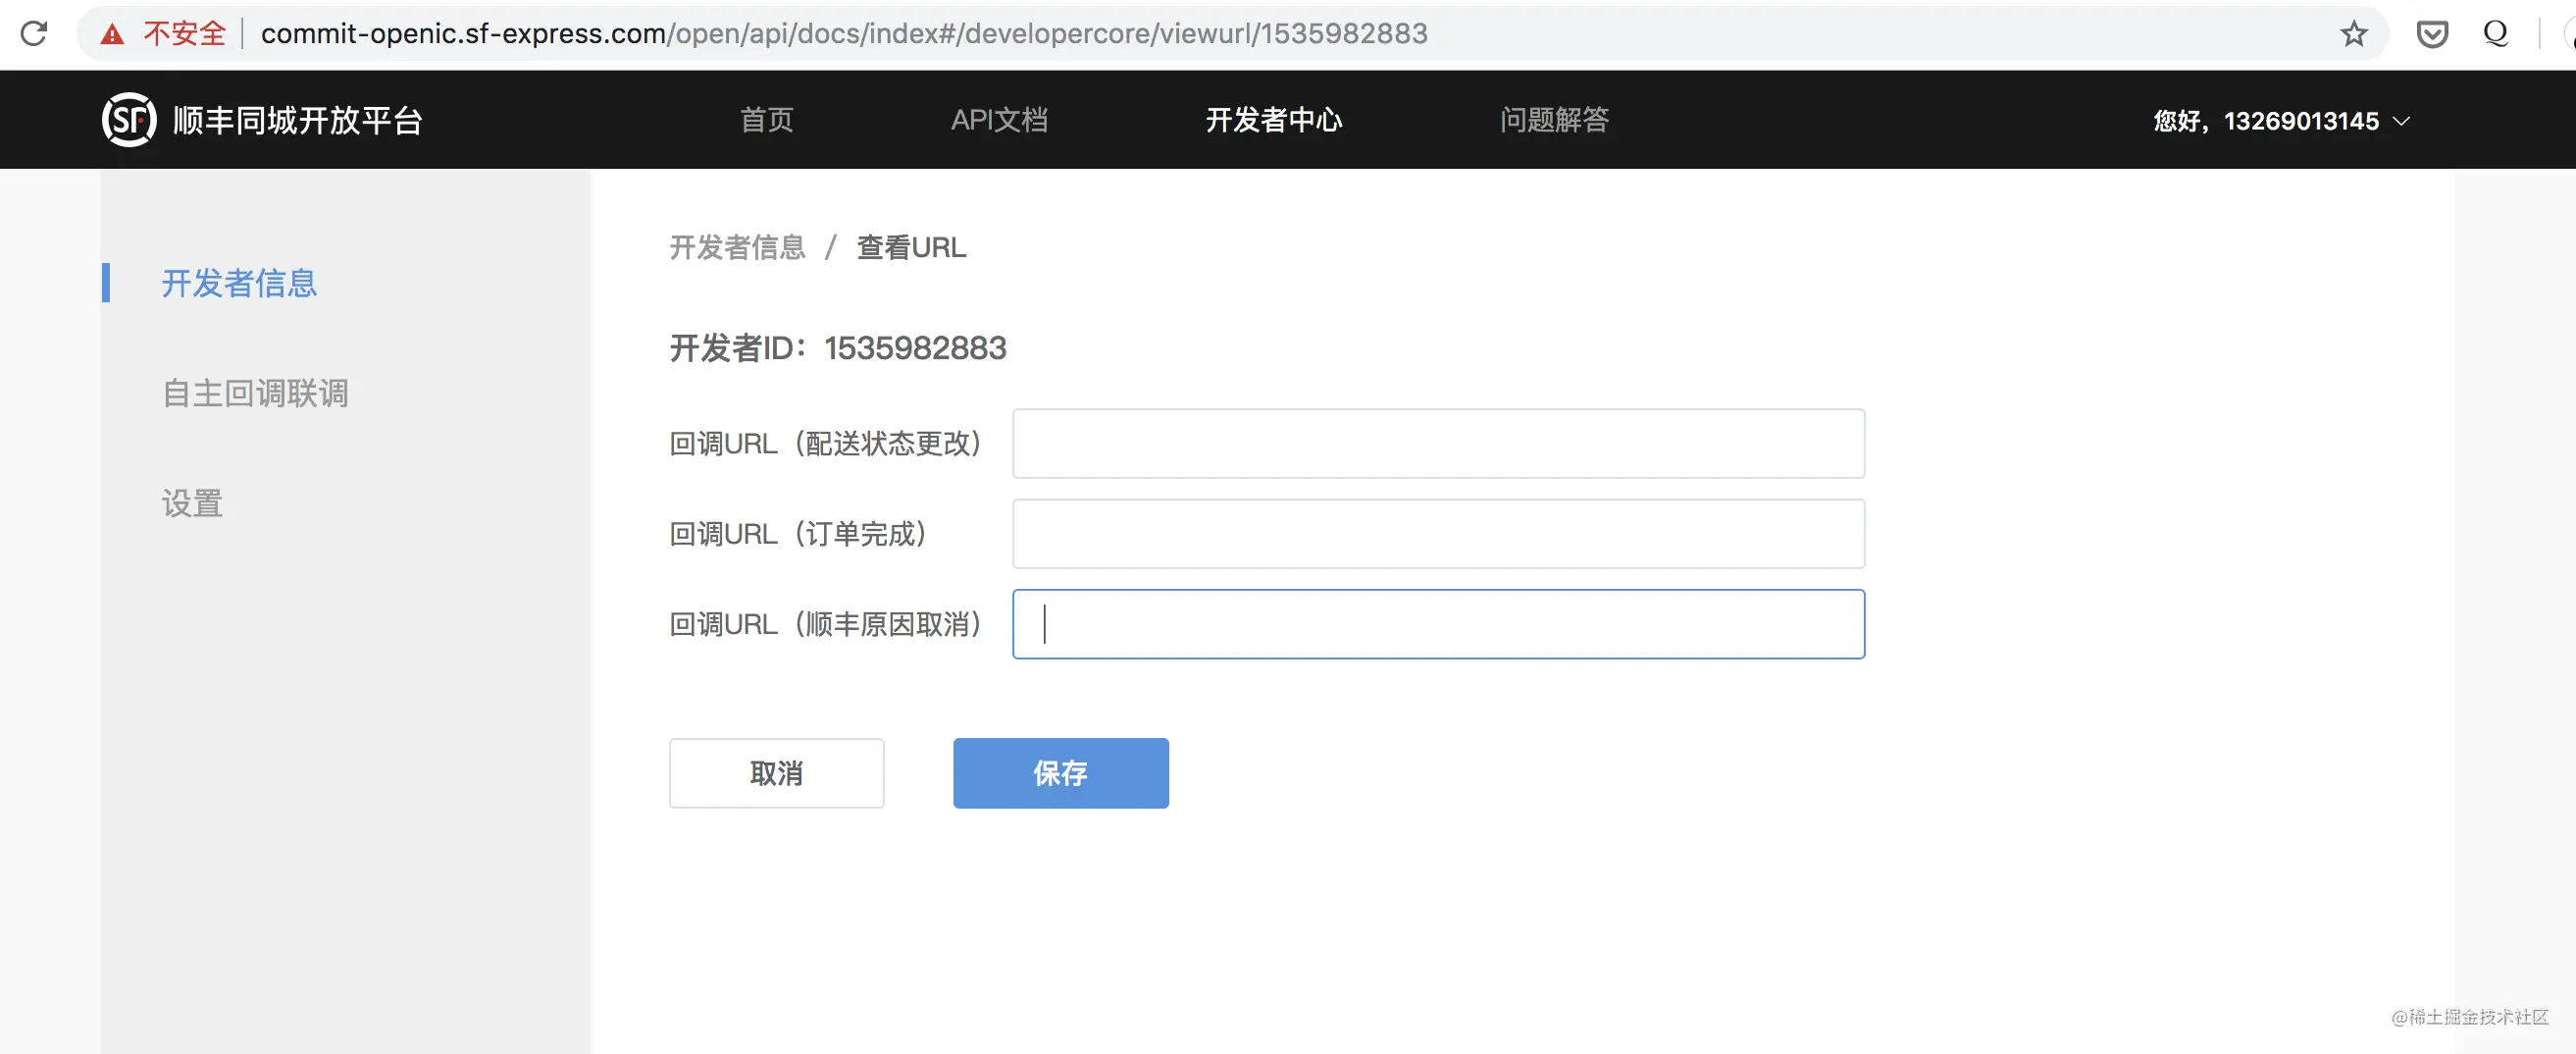The width and height of the screenshot is (2576, 1054).
Task: Click the 开发者信息 breadcrumb link
Action: [737, 247]
